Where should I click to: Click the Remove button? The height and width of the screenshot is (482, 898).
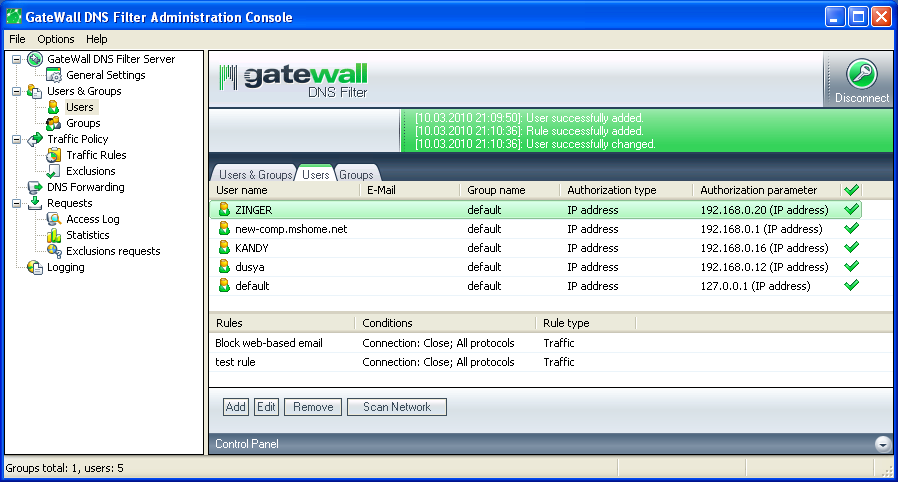(313, 407)
